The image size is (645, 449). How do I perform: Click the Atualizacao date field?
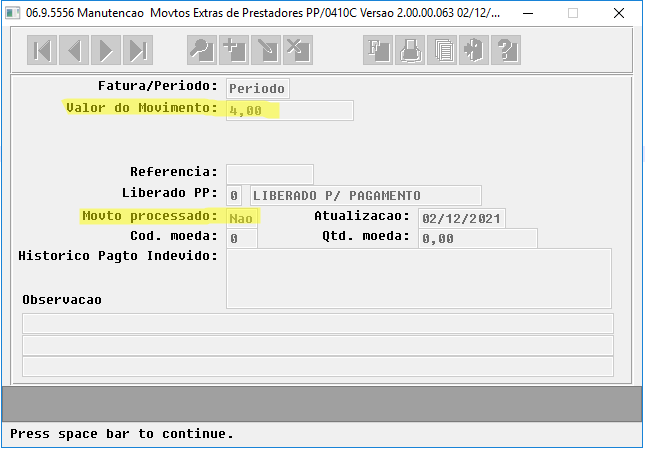click(462, 218)
